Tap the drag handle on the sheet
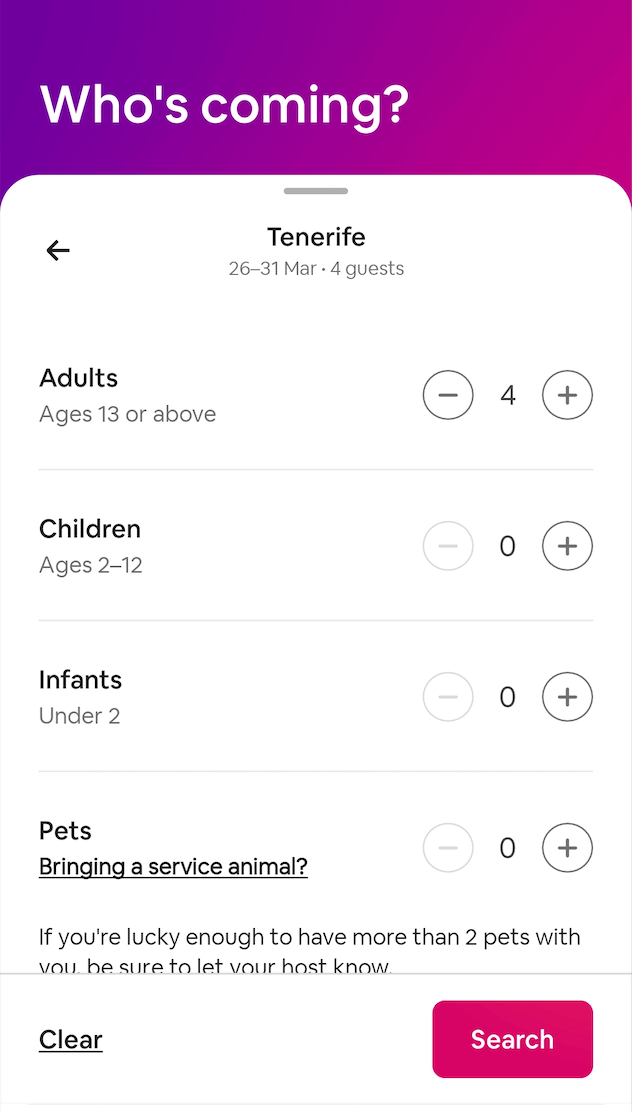This screenshot has width=632, height=1112. [316, 190]
